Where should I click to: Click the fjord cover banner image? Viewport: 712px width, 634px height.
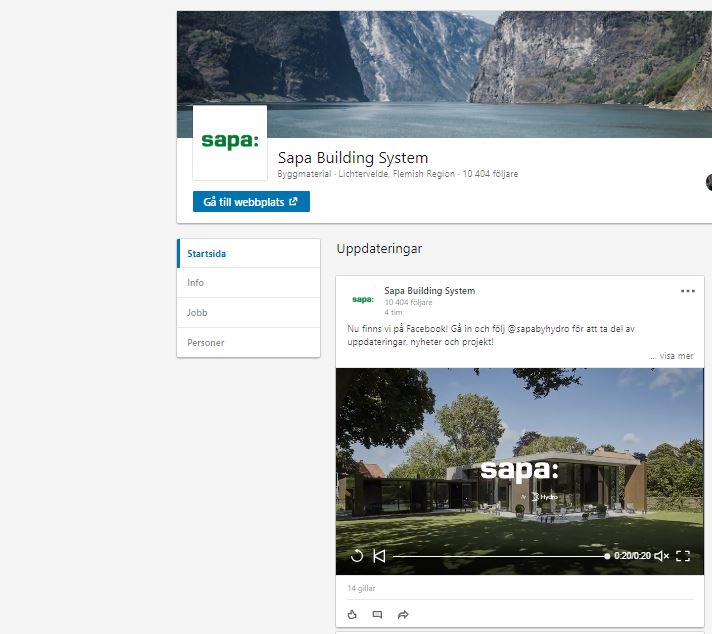pyautogui.click(x=444, y=74)
